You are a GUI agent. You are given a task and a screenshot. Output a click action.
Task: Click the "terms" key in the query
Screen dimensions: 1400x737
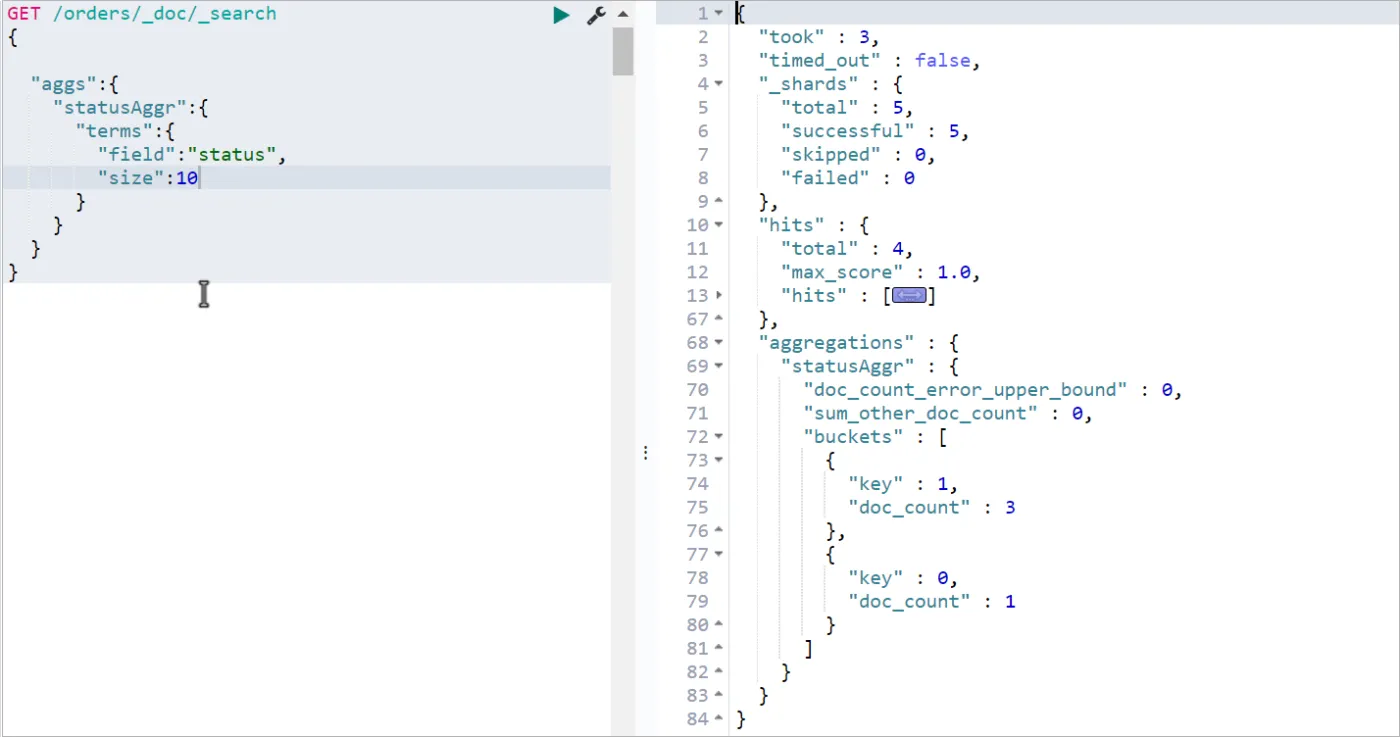point(113,131)
